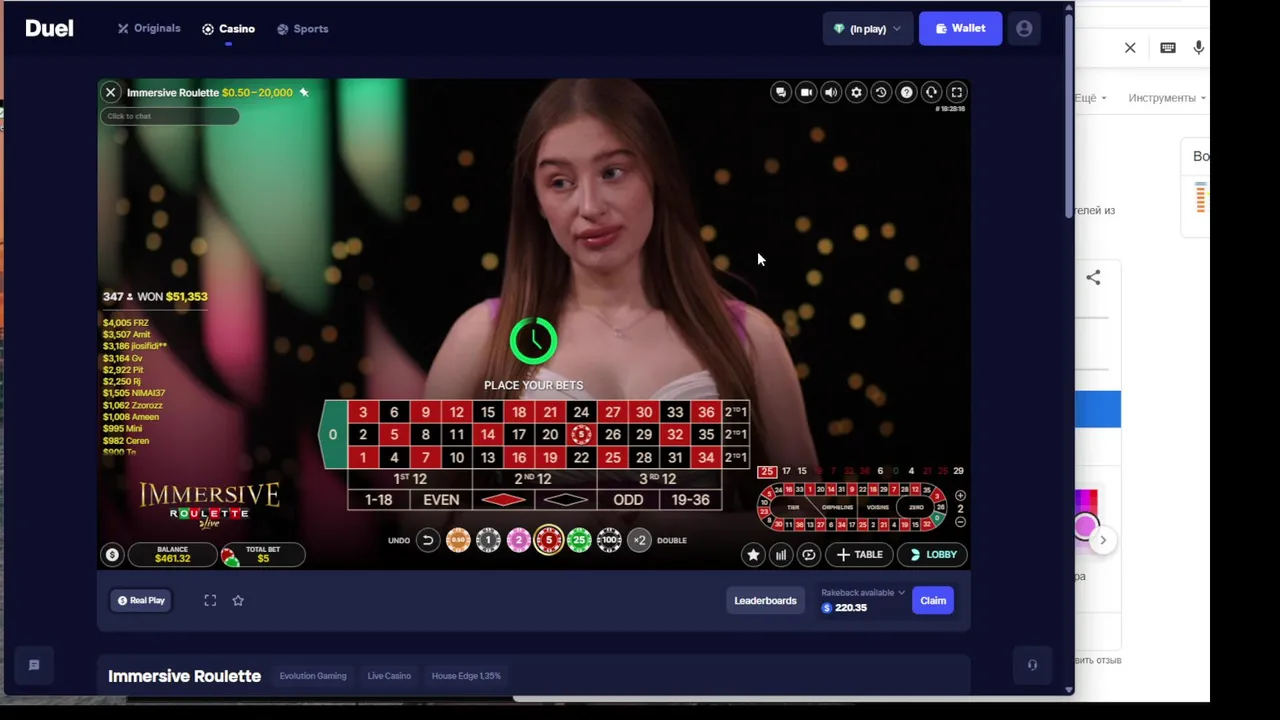Enter fullscreen from game toolbar
Screen dimensions: 1280x720
pyautogui.click(x=956, y=92)
